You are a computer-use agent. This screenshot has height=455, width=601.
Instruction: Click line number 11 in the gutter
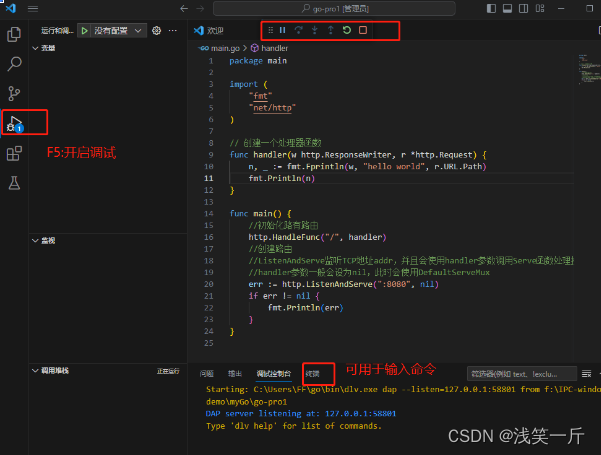point(209,178)
